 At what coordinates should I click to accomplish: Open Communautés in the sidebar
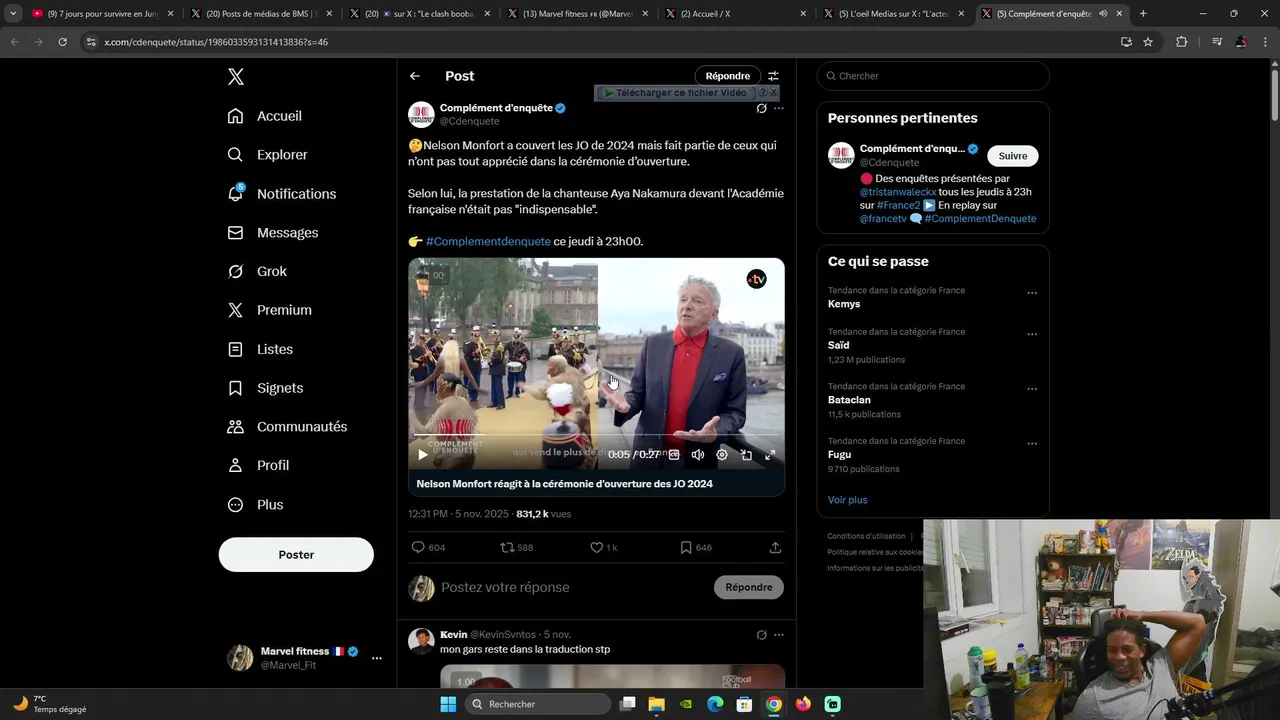[x=287, y=426]
